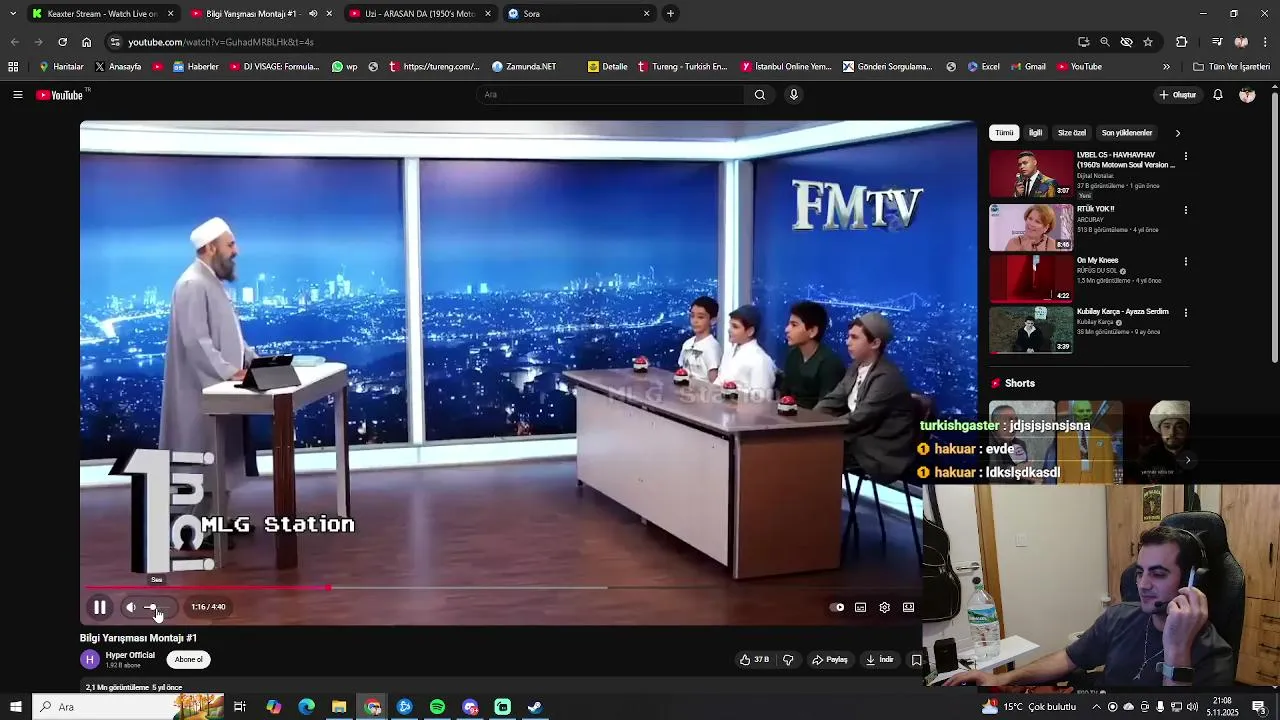Go to browser home page icon

(x=86, y=42)
